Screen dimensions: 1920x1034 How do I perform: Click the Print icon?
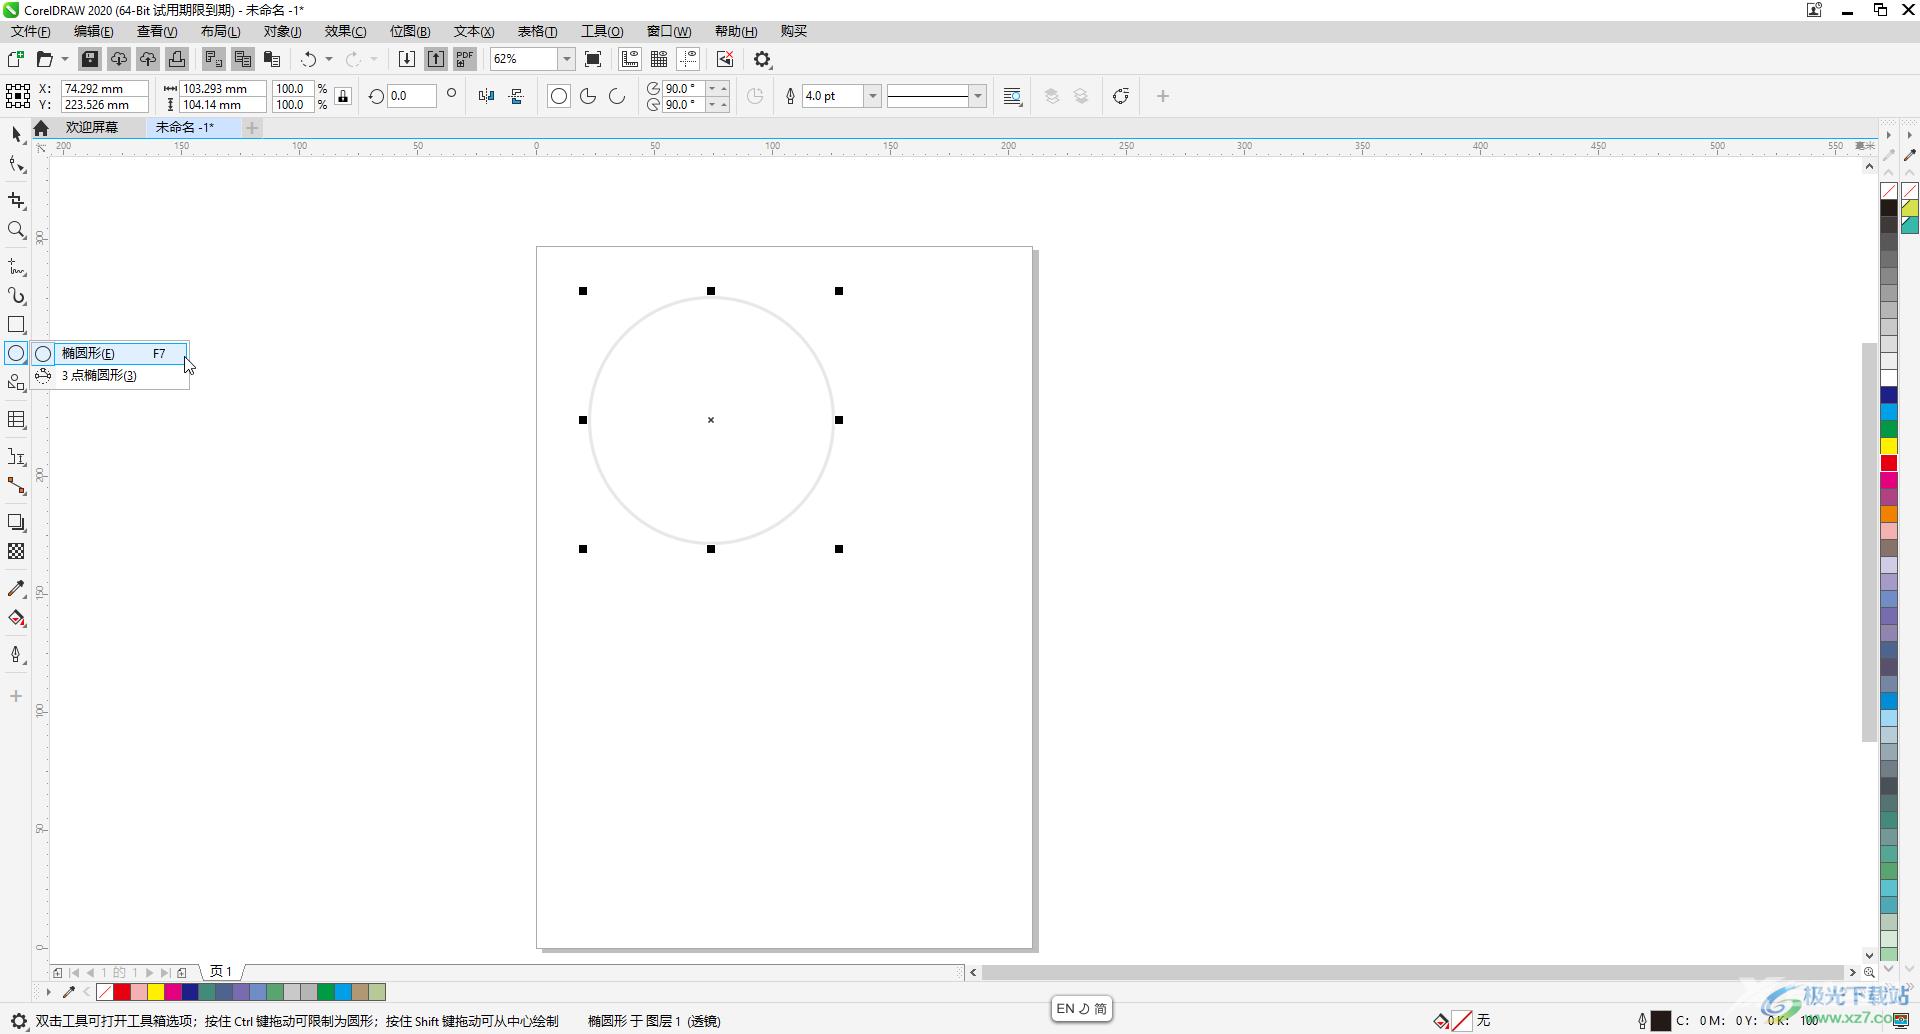pyautogui.click(x=177, y=59)
